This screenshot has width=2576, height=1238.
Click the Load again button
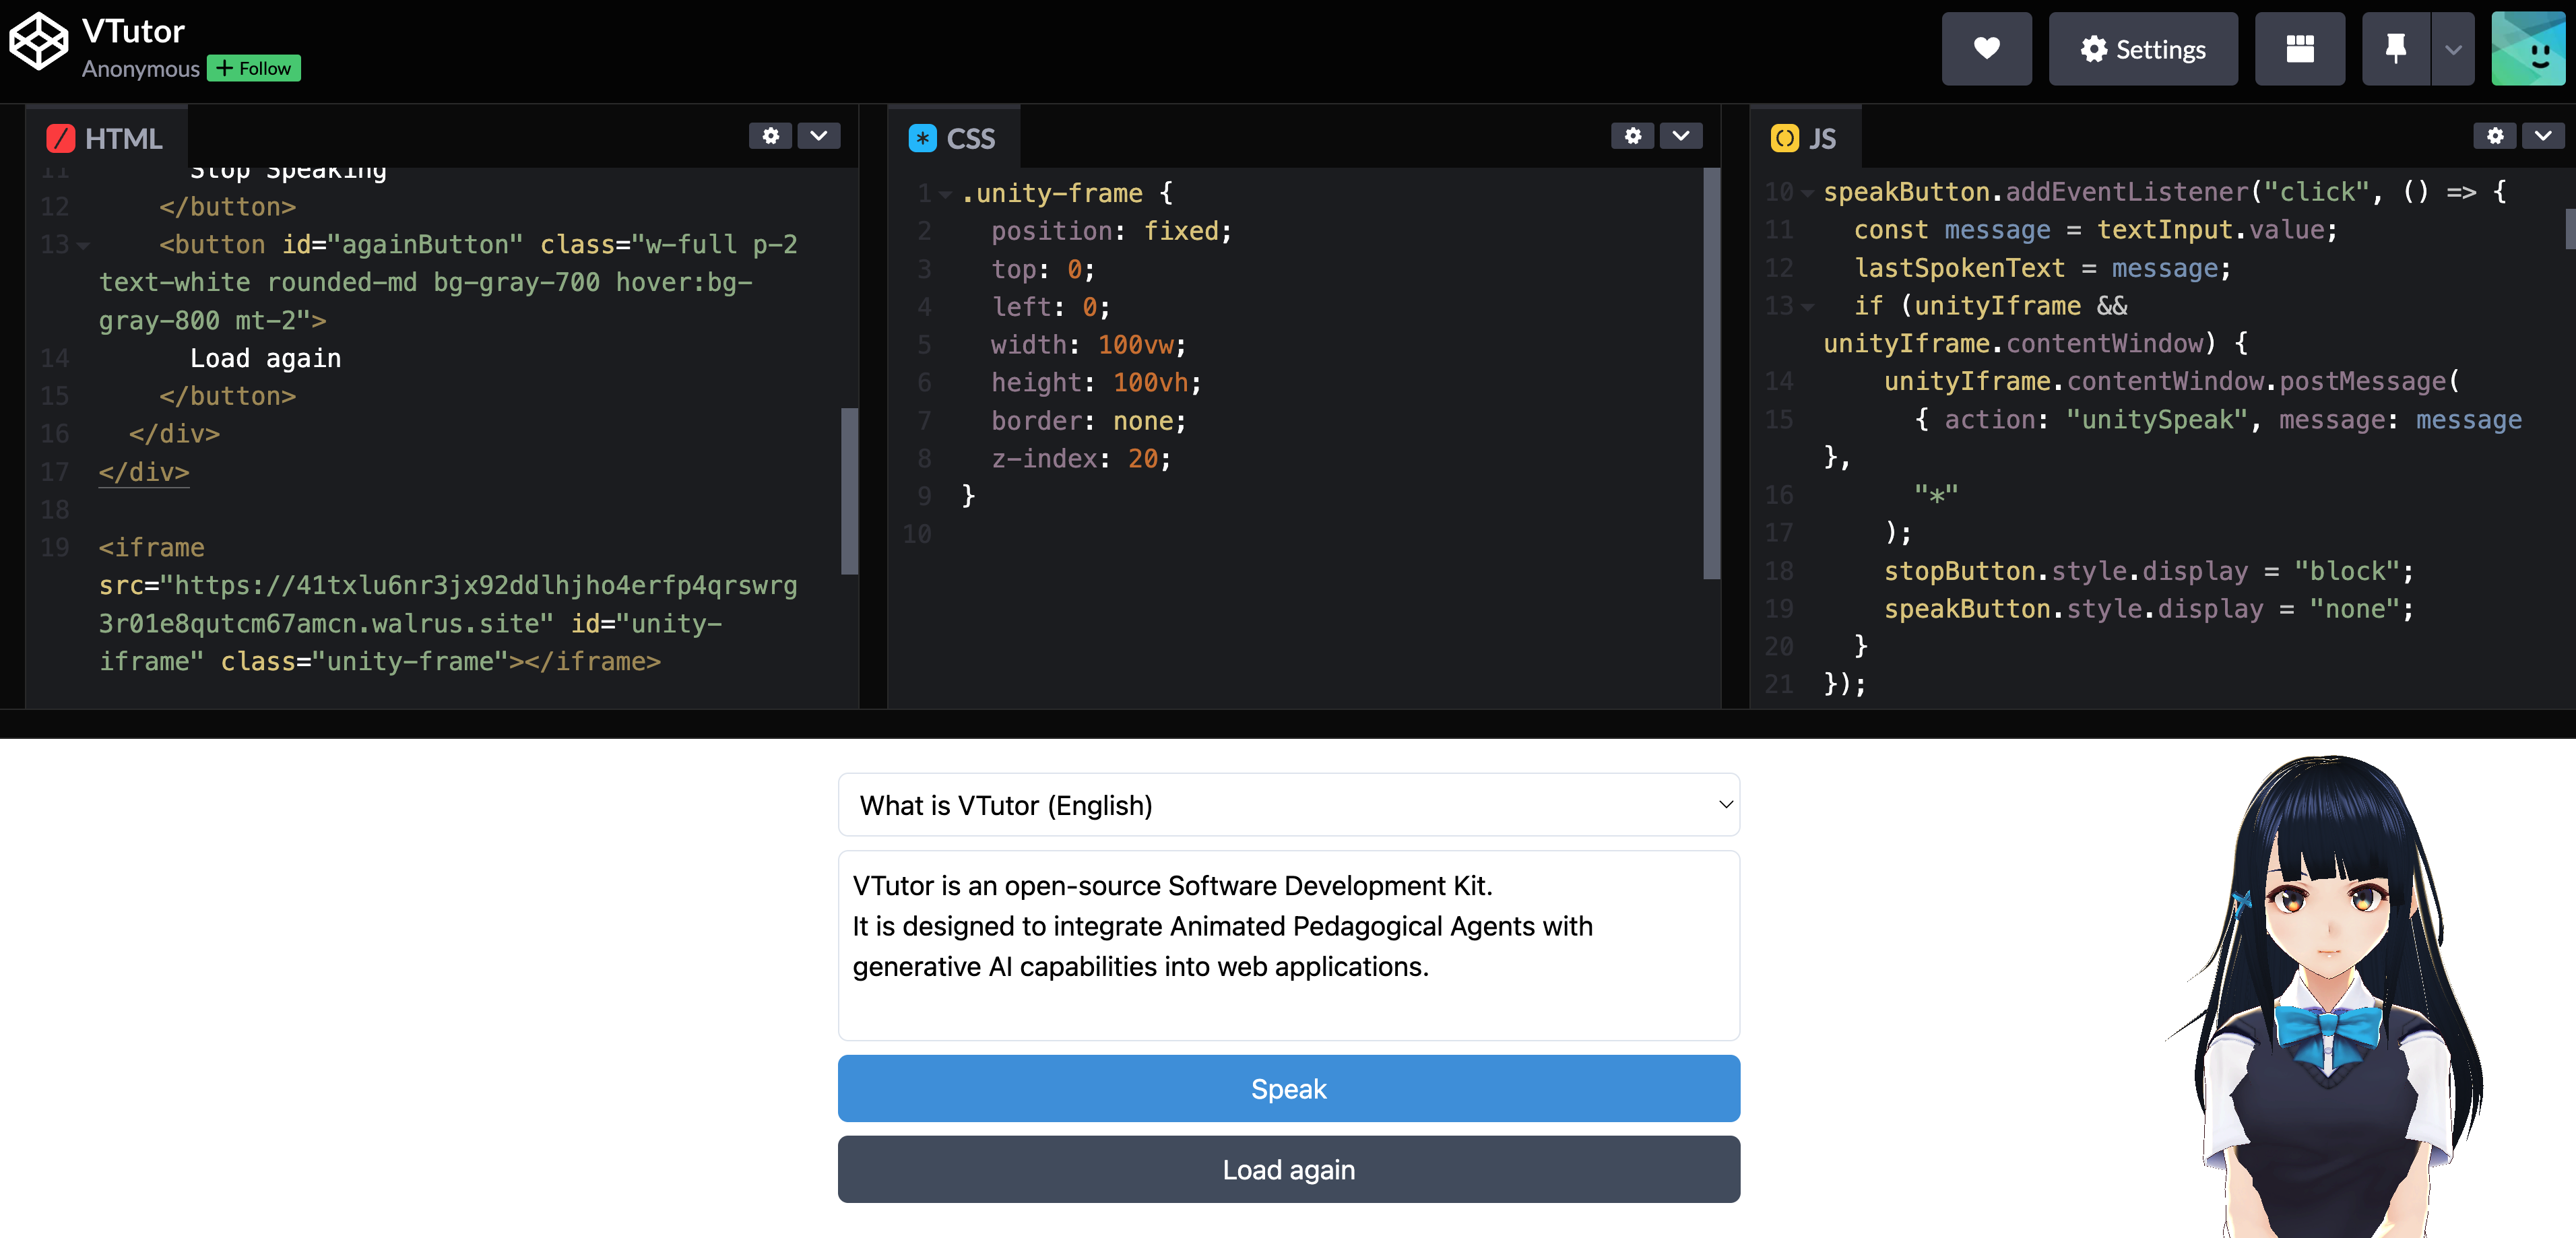tap(1288, 1169)
